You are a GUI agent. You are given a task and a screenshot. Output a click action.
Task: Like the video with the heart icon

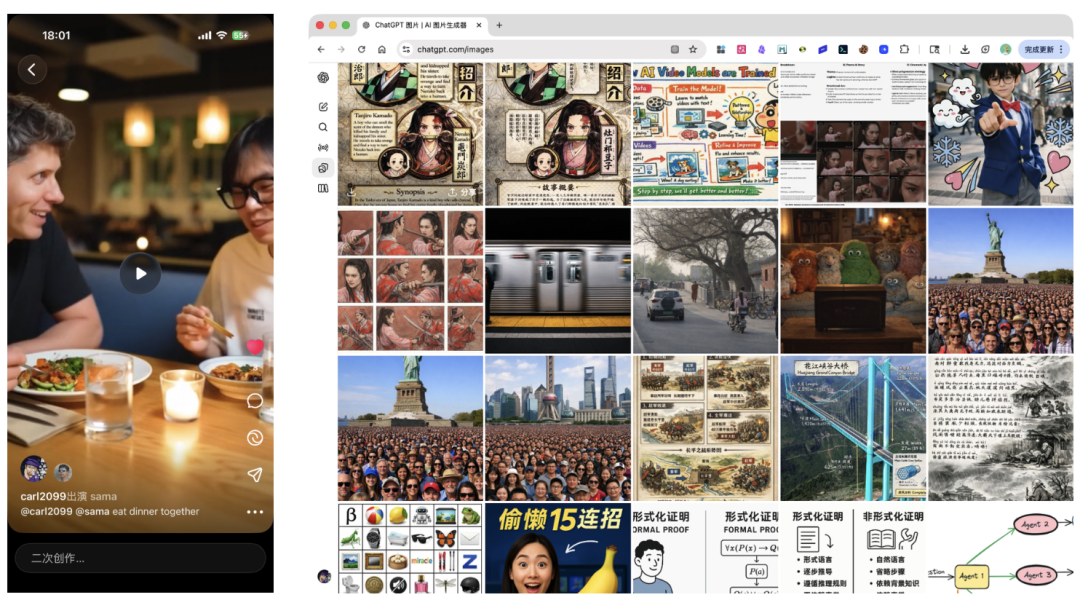coord(255,347)
